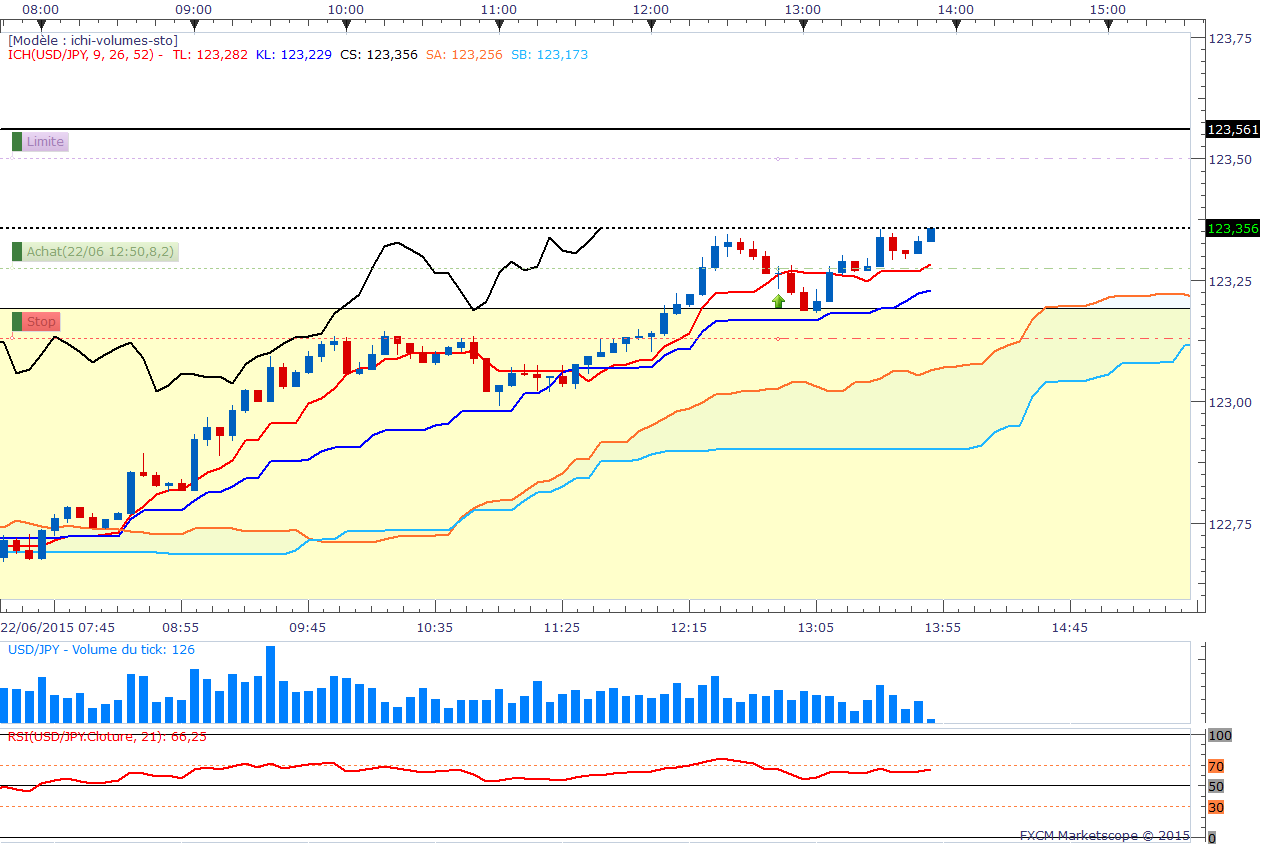The height and width of the screenshot is (844, 1263).
Task: Click the 11:25 bottom axis label
Action: [x=562, y=628]
